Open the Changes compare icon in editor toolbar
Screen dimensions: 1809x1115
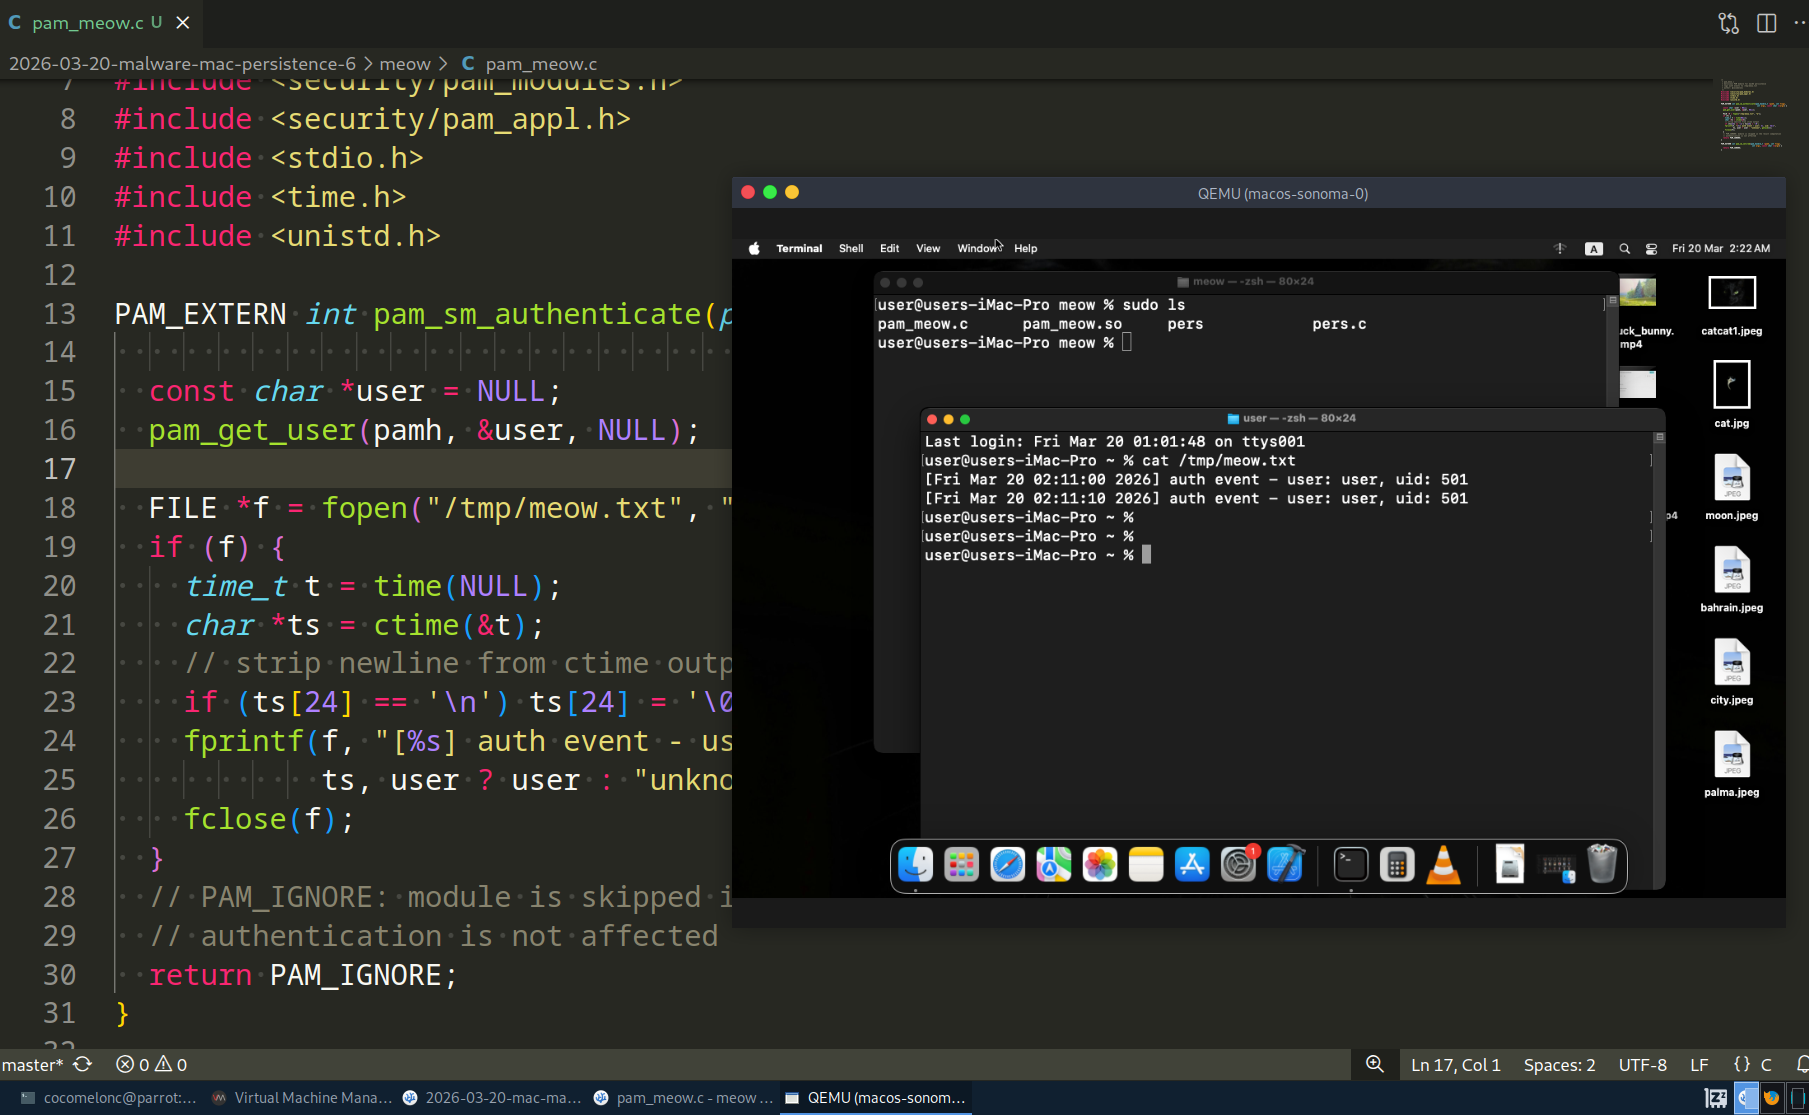click(1728, 23)
